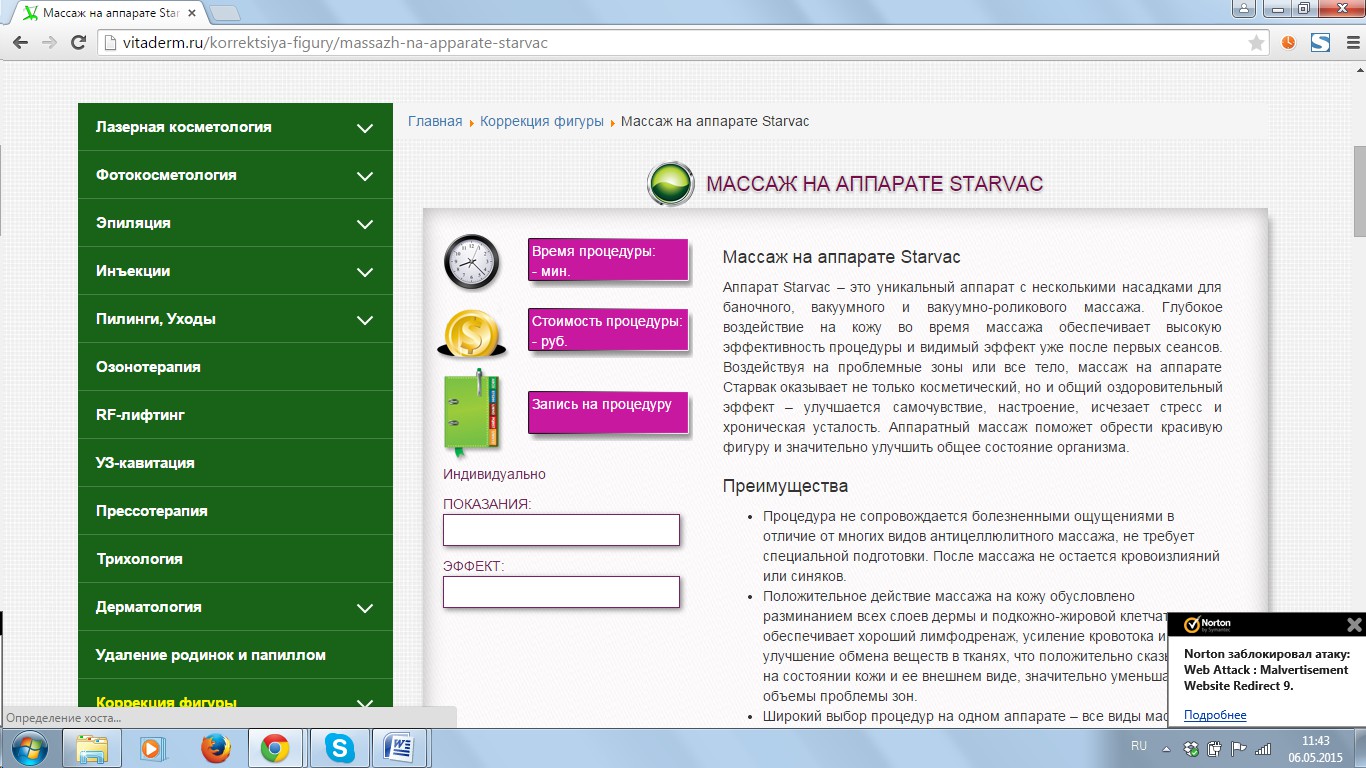Click the browser forward arrow
This screenshot has width=1366, height=768.
pos(49,43)
